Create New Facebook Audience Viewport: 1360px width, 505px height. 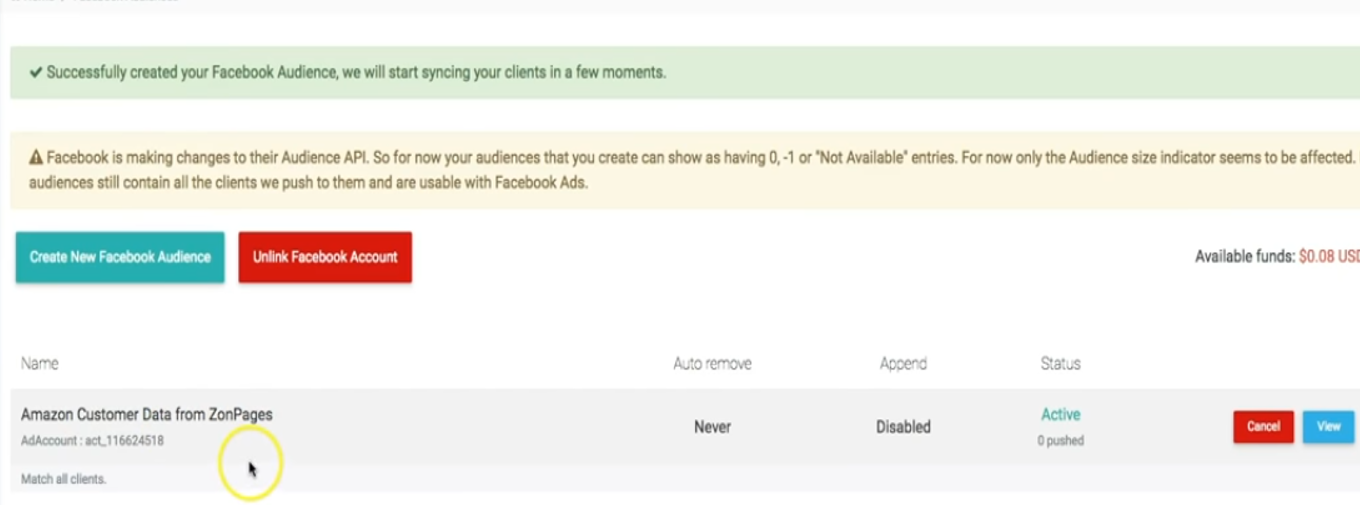tap(120, 257)
